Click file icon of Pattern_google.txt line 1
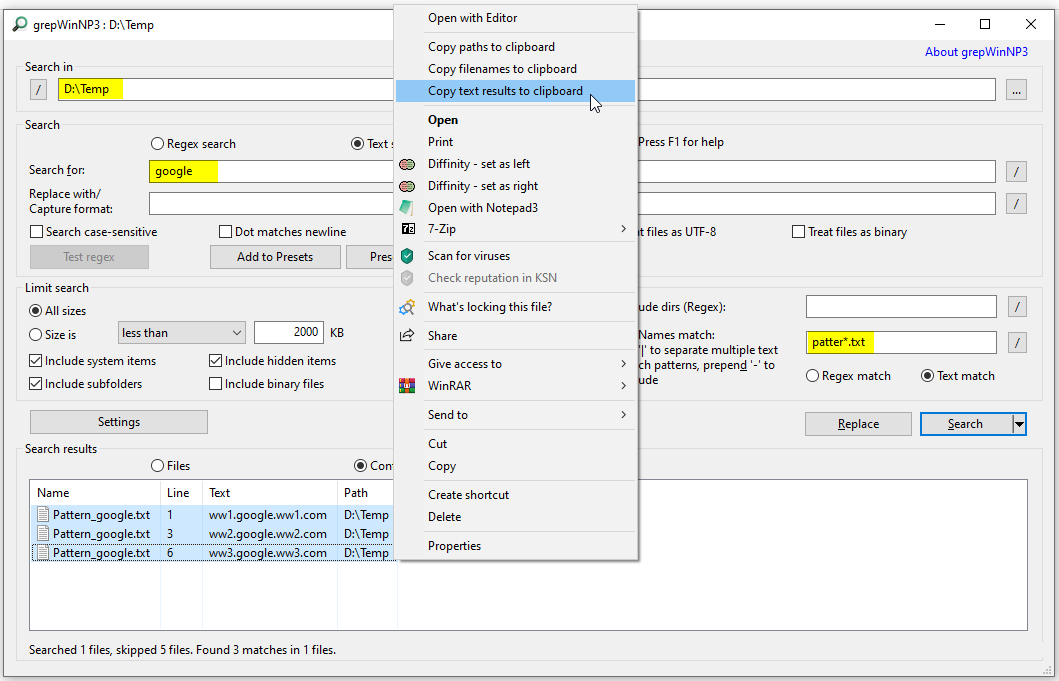 coord(43,515)
